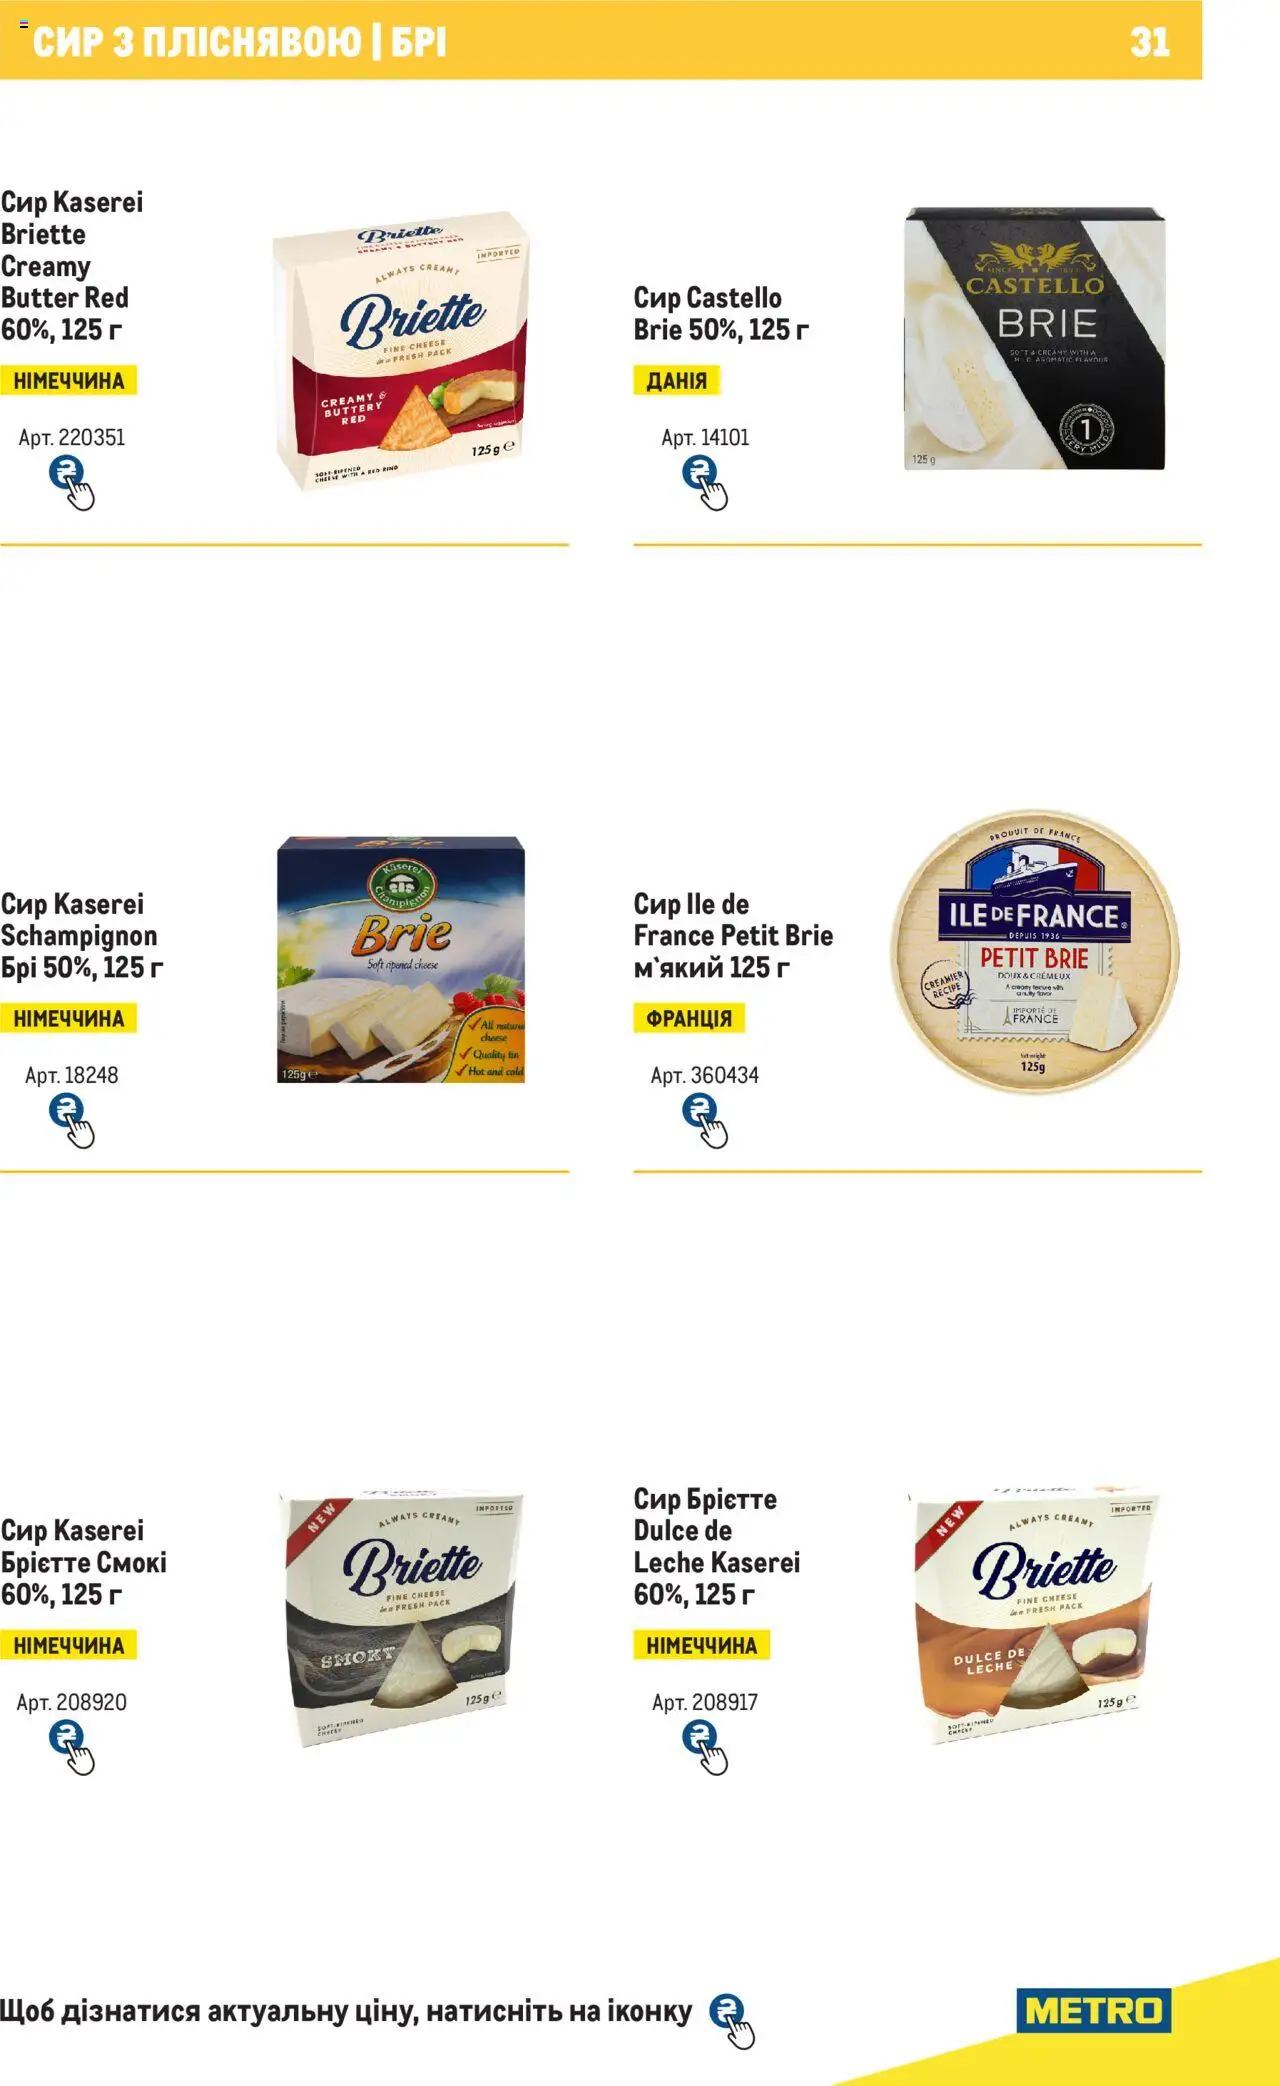The height and width of the screenshot is (2086, 1280).
Task: Click price icon under Арт. 208917
Action: pyautogui.click(x=704, y=1748)
